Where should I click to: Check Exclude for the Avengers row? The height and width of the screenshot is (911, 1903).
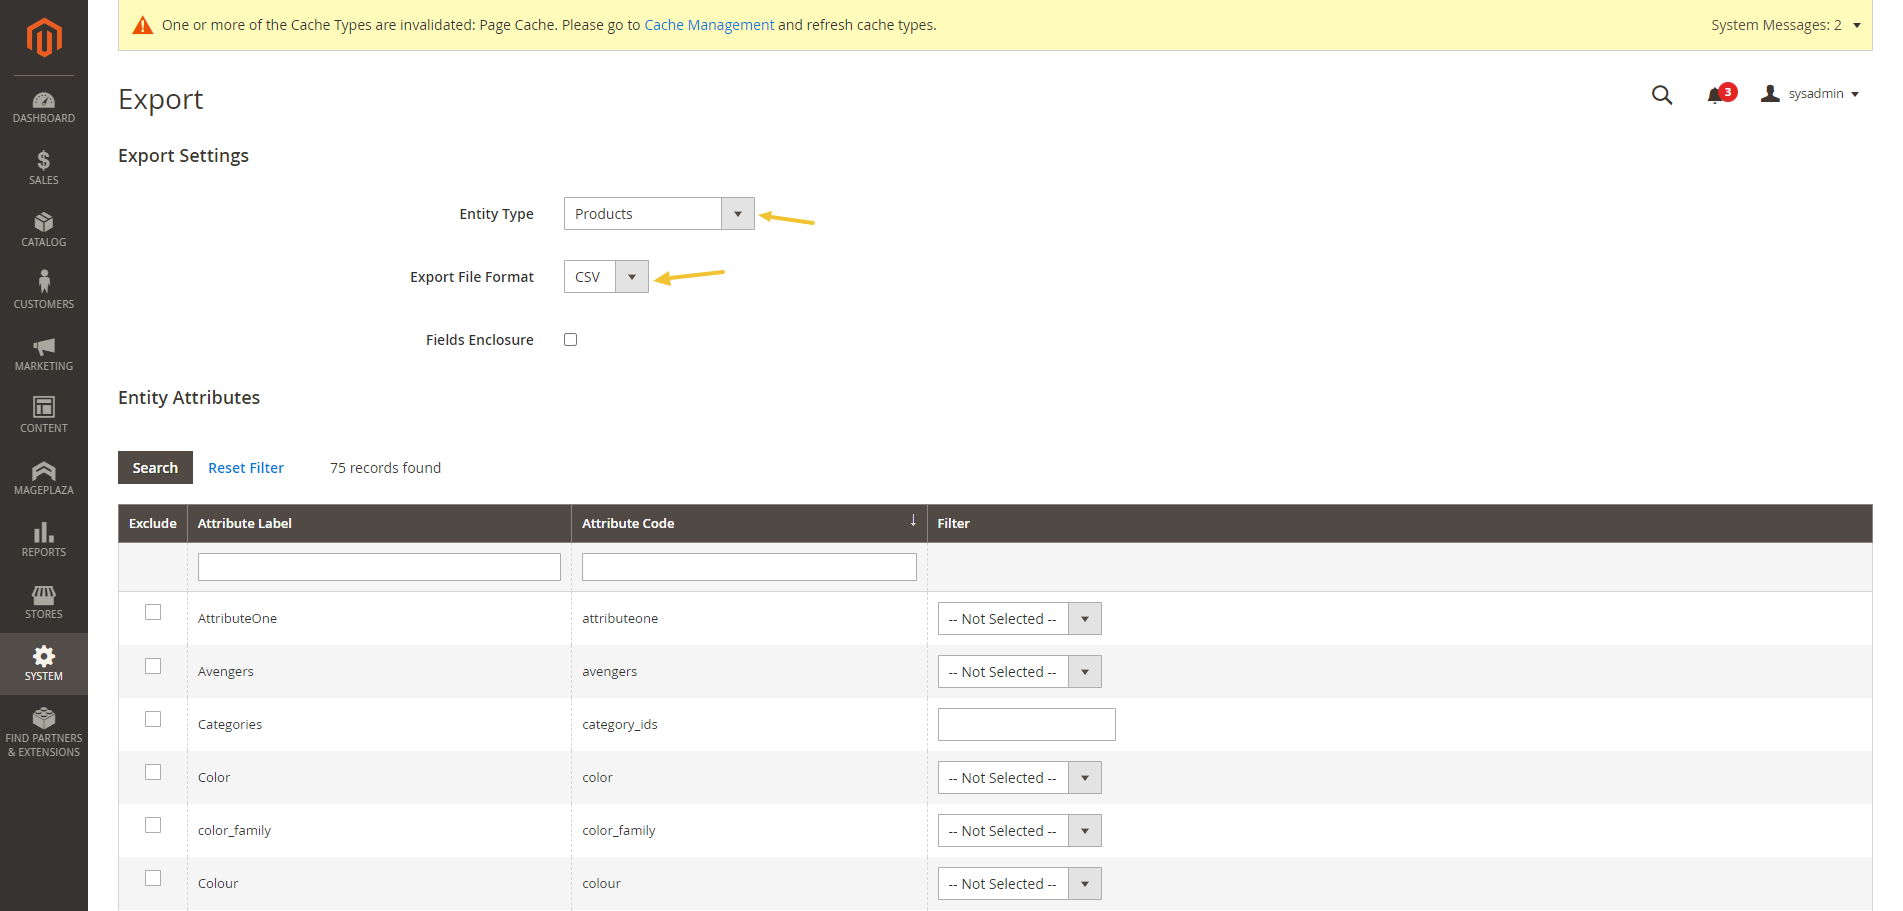click(153, 666)
